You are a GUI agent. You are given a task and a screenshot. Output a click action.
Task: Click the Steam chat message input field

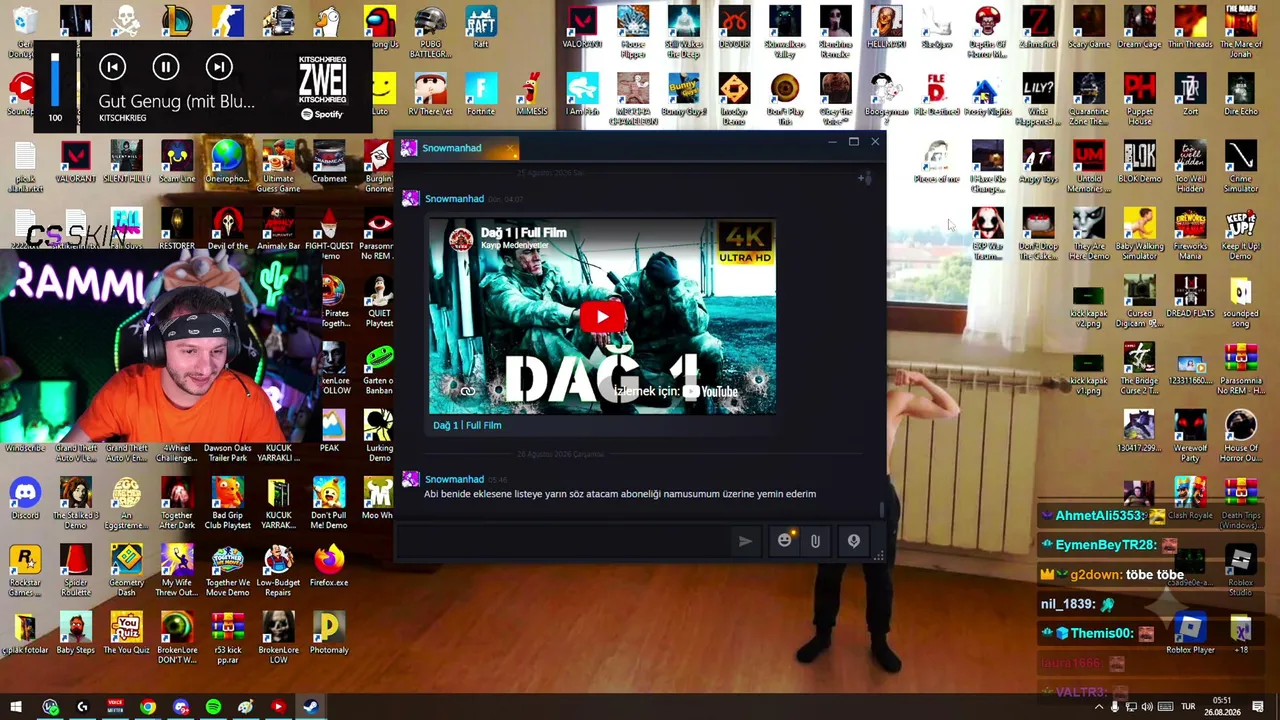point(565,541)
